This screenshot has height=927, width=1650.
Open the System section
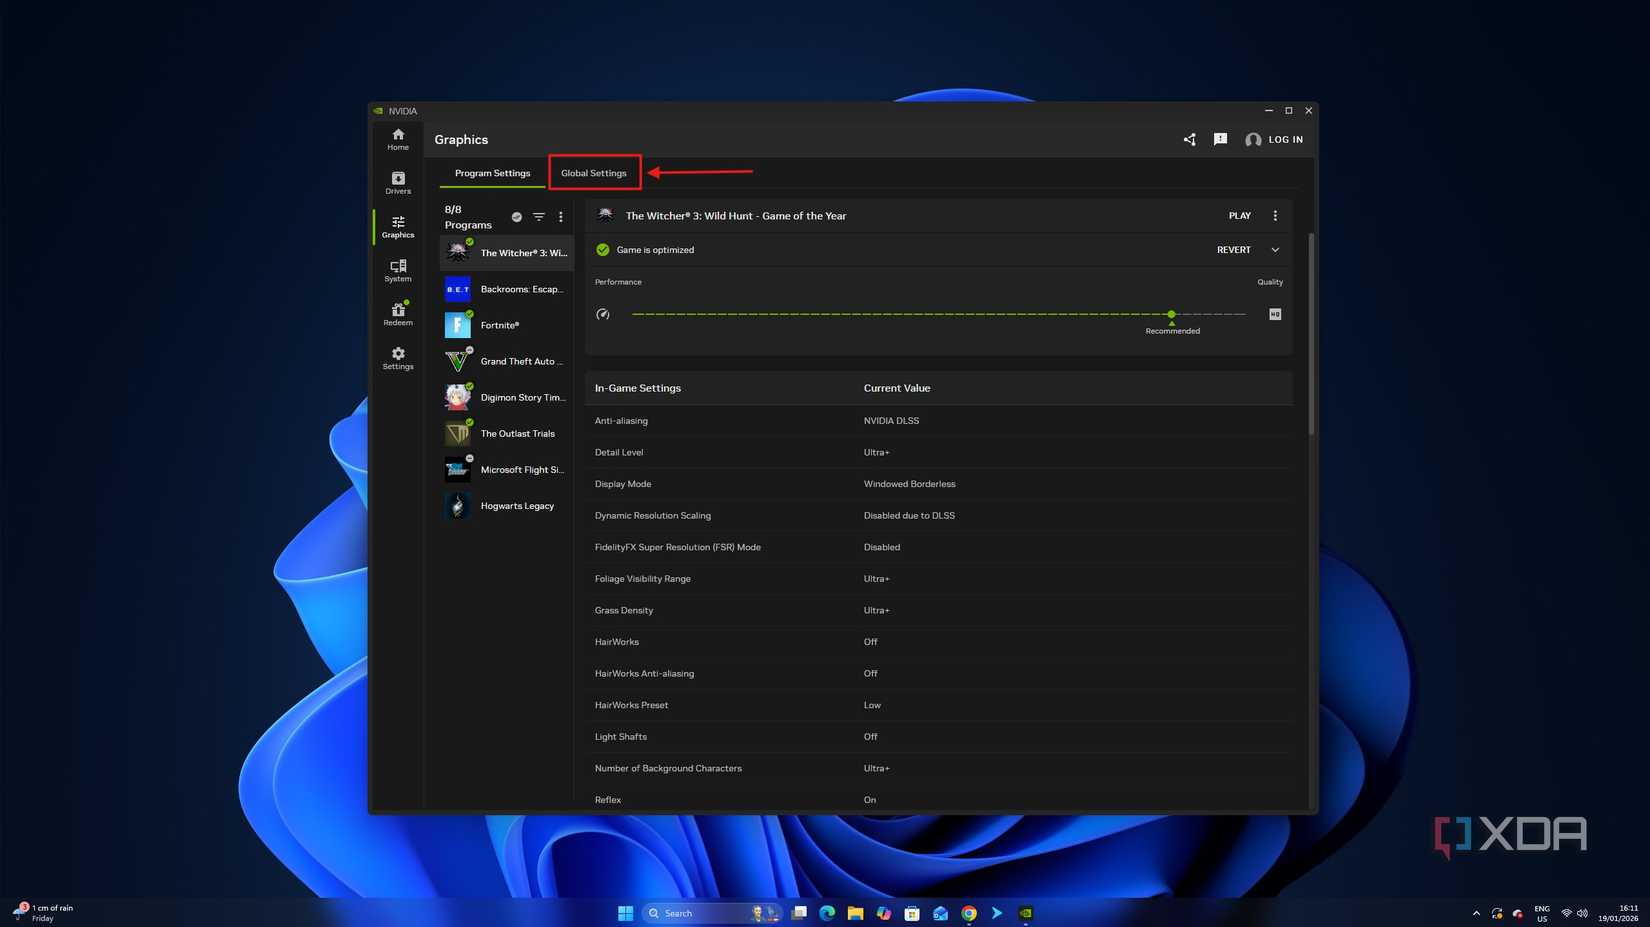(x=397, y=271)
